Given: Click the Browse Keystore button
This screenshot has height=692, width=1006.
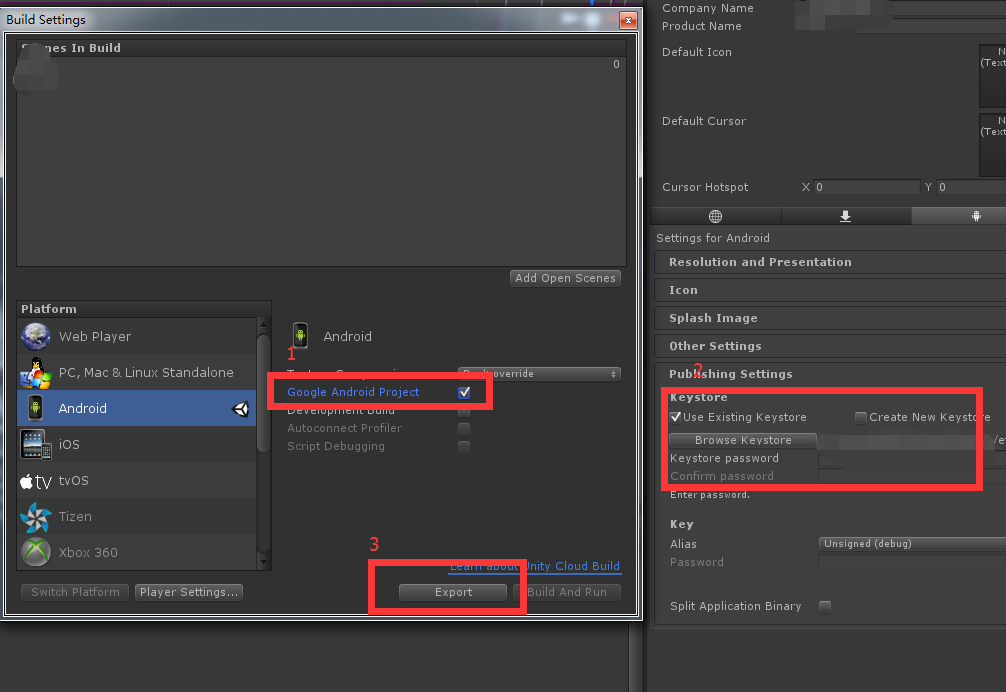Looking at the screenshot, I should pos(743,441).
